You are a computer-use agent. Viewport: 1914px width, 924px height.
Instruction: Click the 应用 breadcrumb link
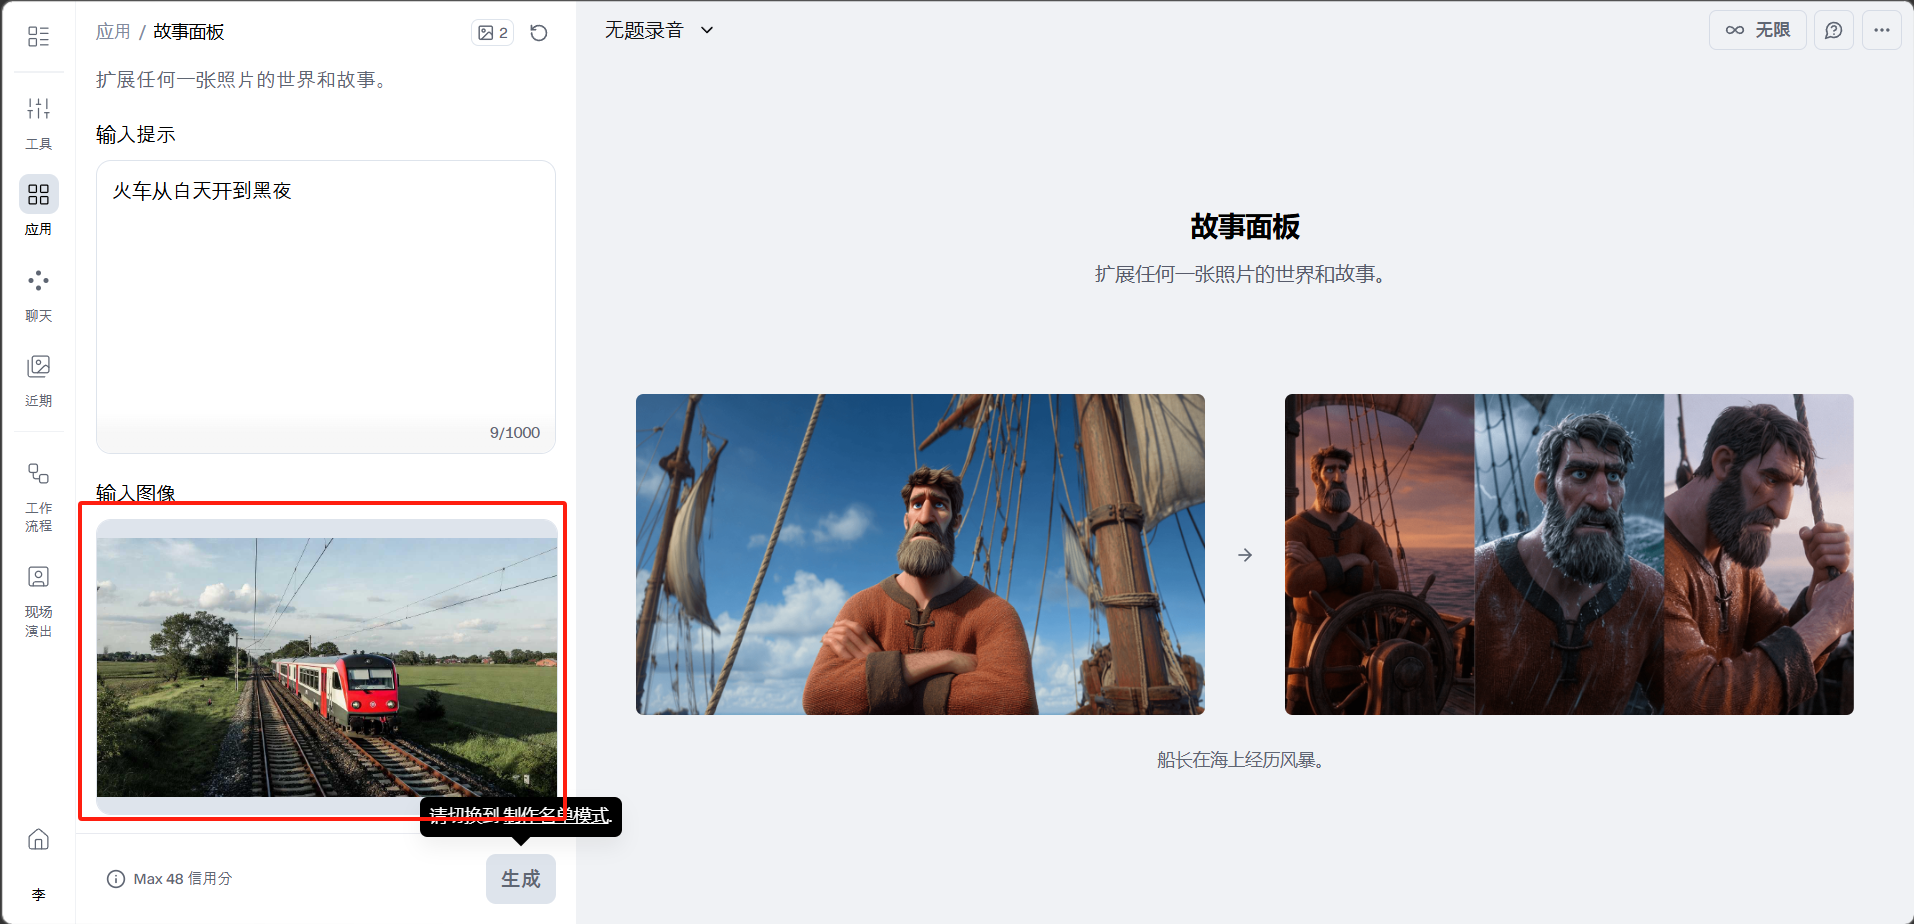pos(113,32)
